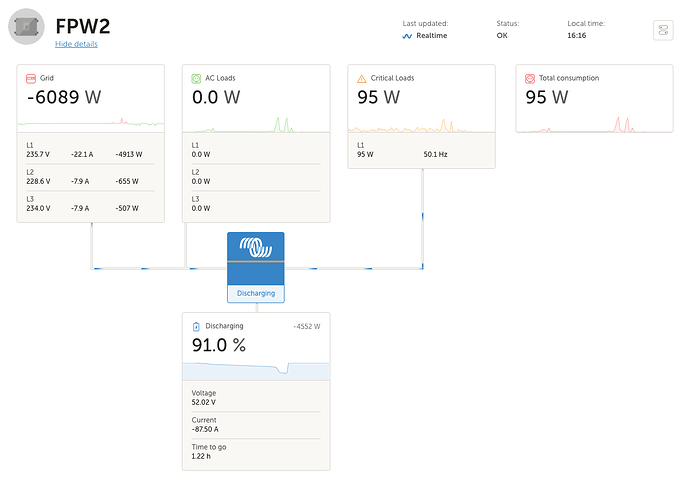Click the Critical Loads sparkline graph
This screenshot has width=690, height=481.
[x=422, y=124]
